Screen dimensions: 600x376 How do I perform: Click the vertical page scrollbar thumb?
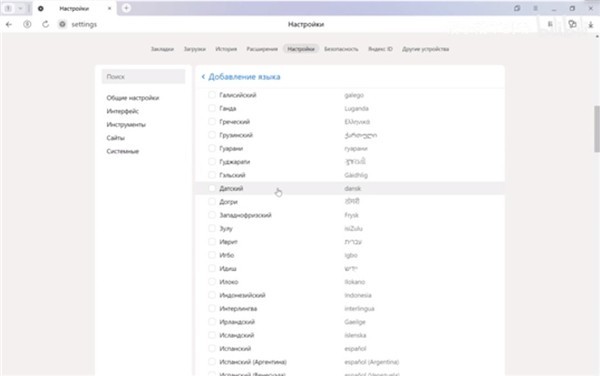pyautogui.click(x=597, y=129)
